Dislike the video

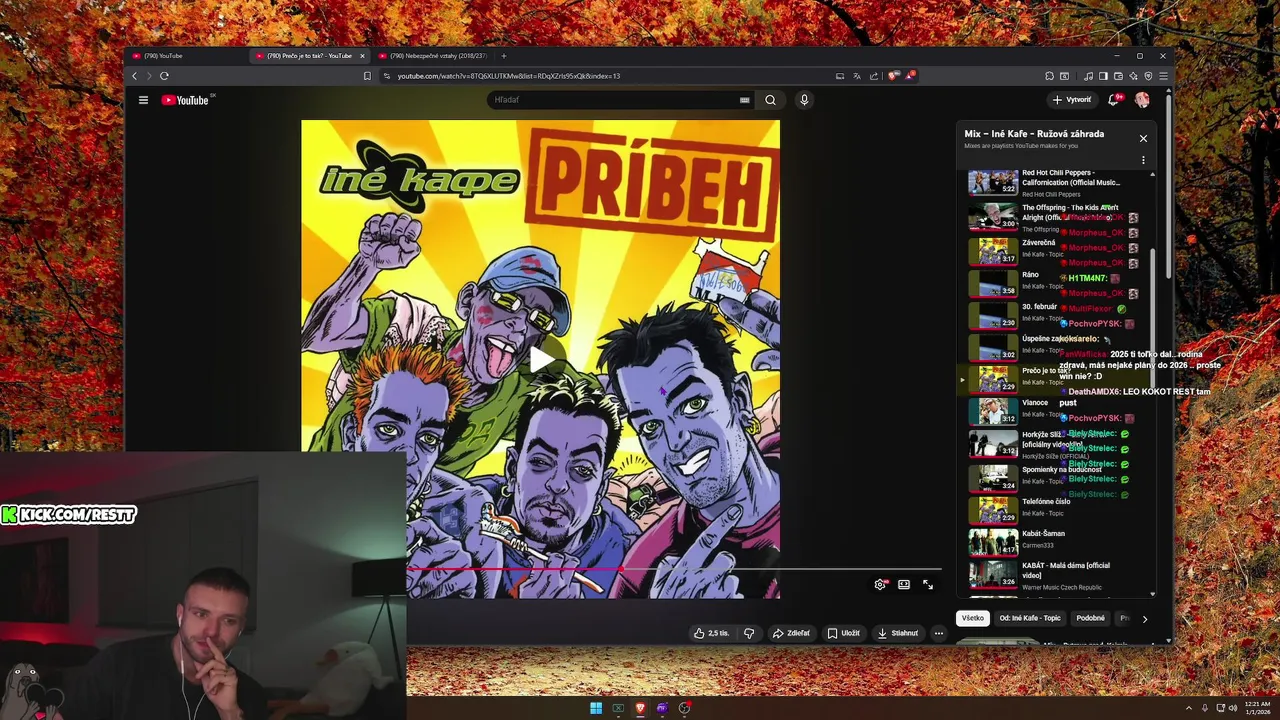click(749, 633)
